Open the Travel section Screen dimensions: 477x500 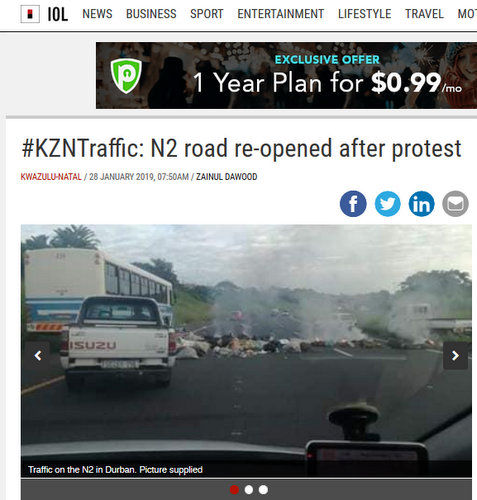point(424,14)
